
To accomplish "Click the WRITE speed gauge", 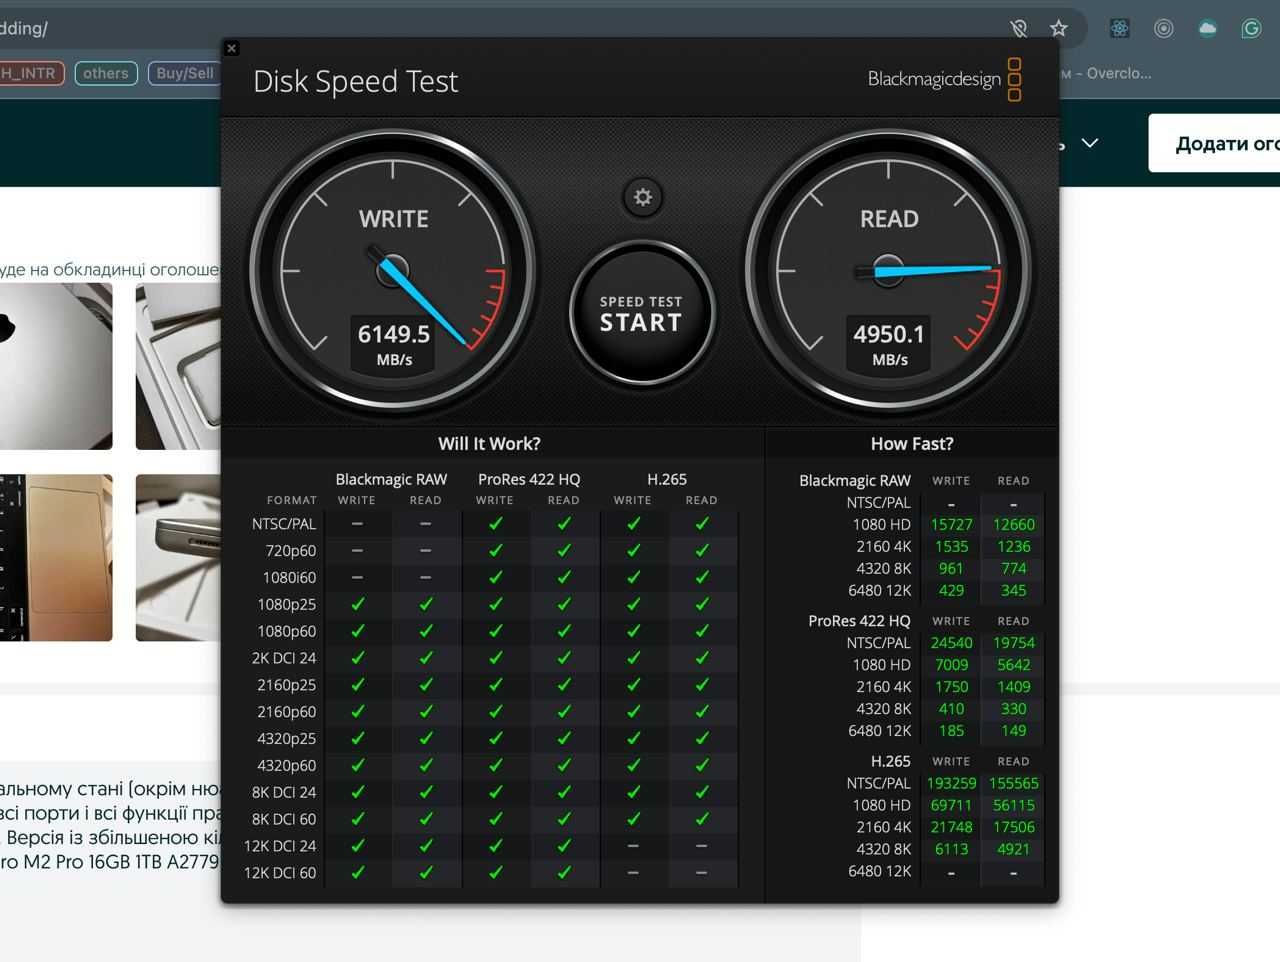I will [x=393, y=271].
